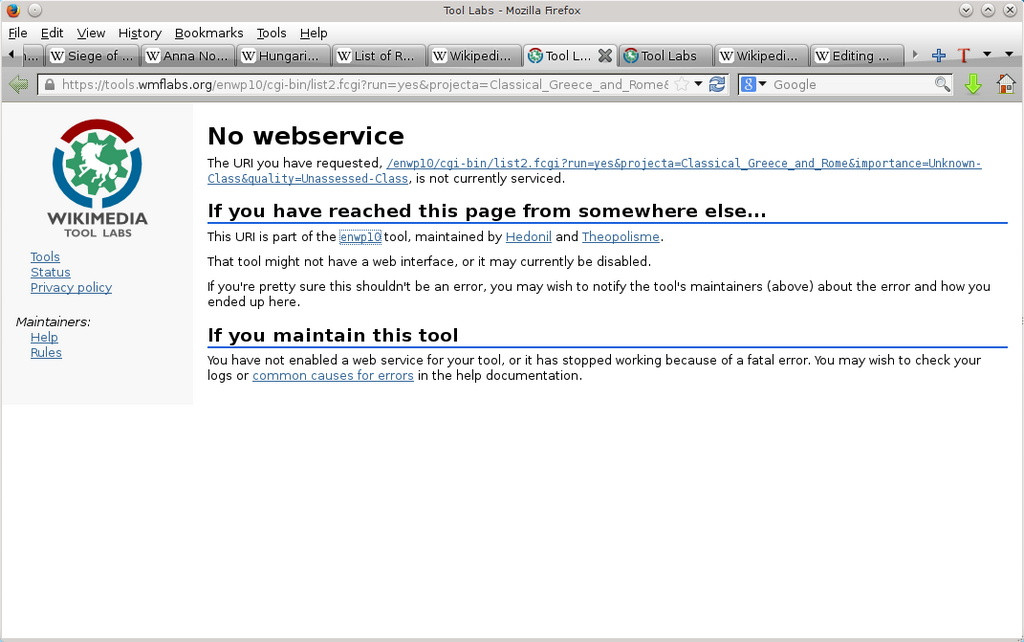This screenshot has height=642, width=1024.
Task: Reload the page with the refresh icon
Action: coord(717,85)
